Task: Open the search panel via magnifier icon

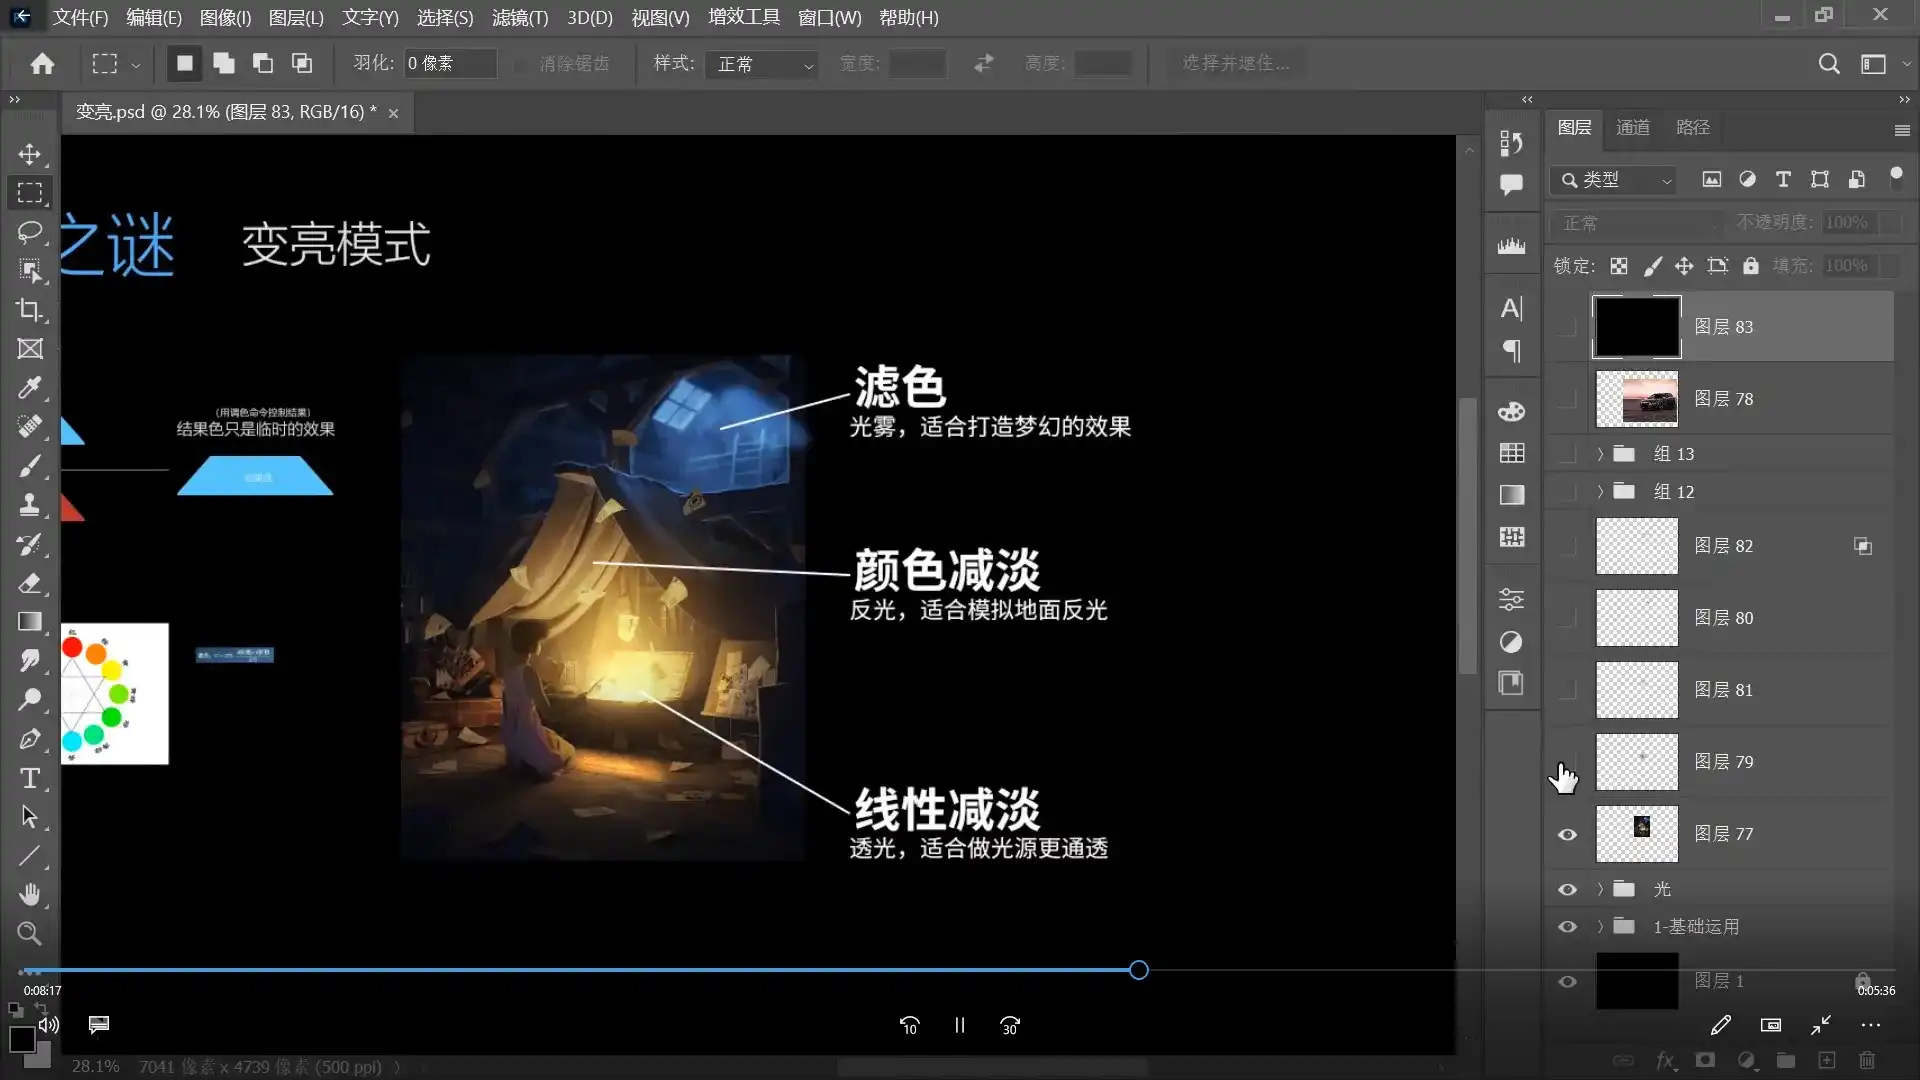Action: (x=1830, y=63)
